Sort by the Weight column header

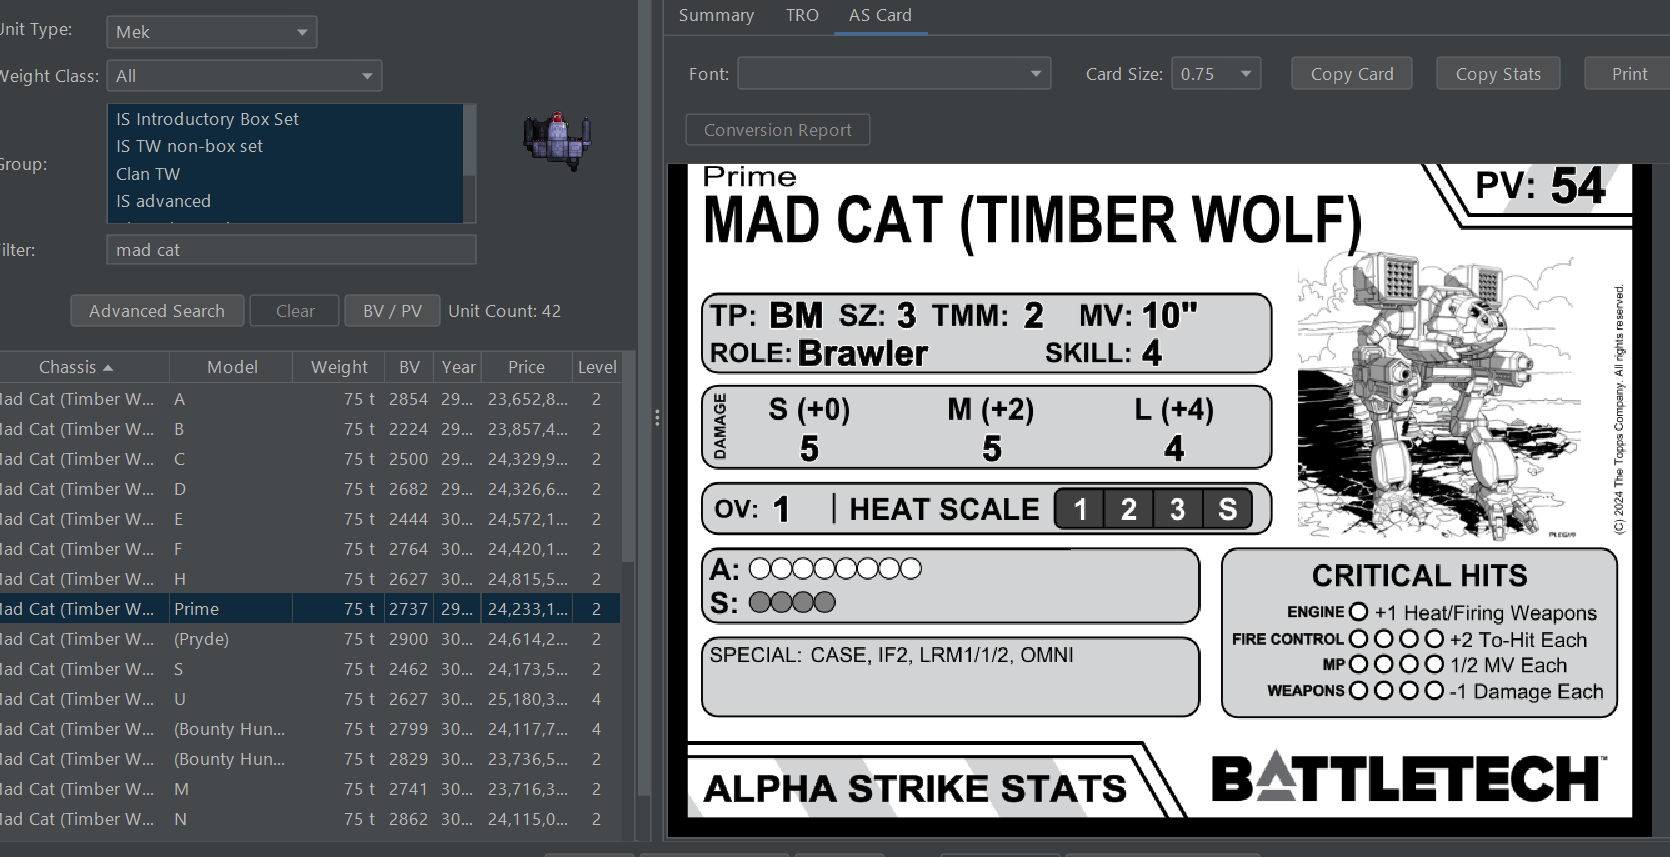point(339,367)
